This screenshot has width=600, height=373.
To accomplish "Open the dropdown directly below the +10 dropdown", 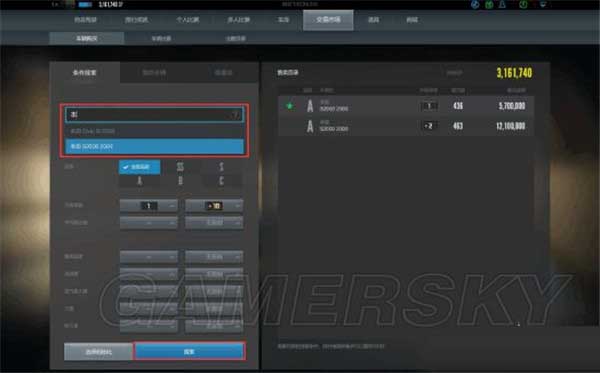I will click(214, 222).
